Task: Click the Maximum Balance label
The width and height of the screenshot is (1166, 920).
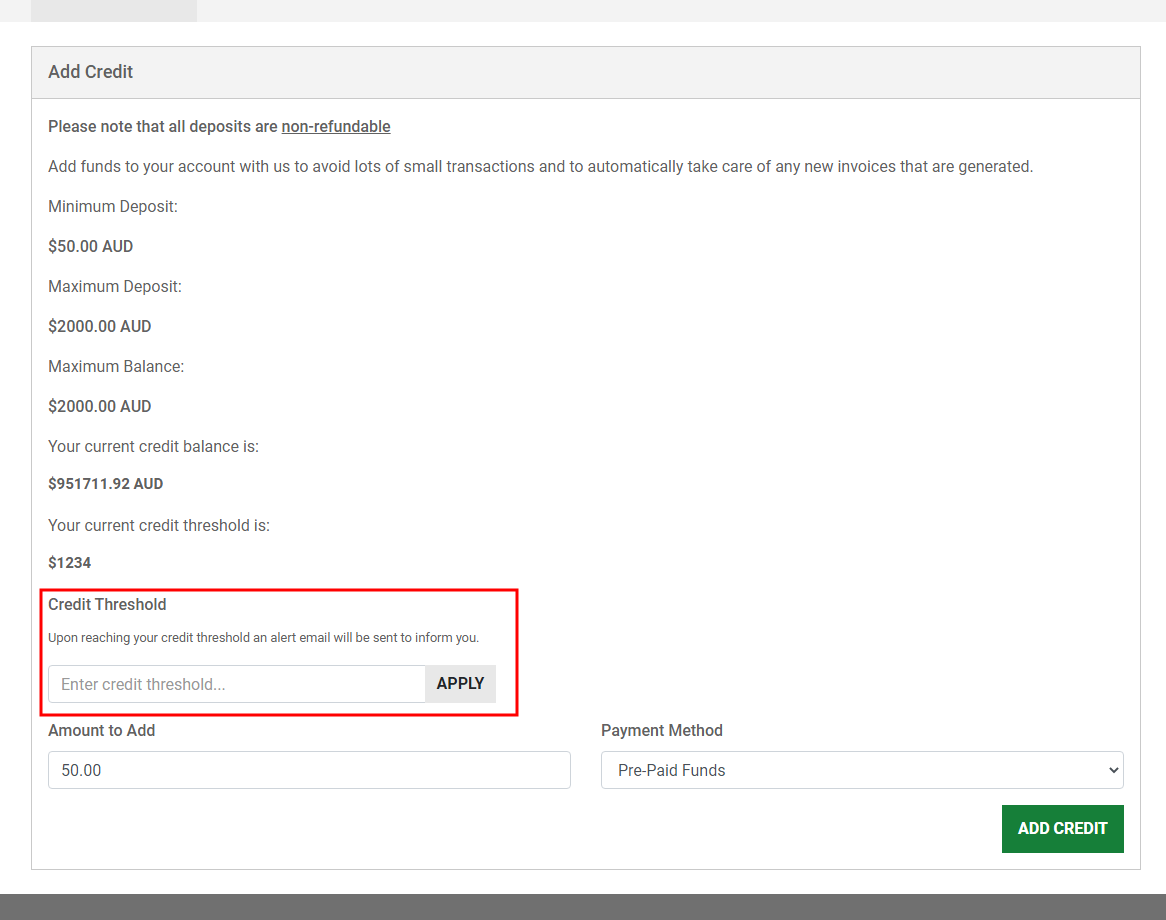Action: point(116,367)
